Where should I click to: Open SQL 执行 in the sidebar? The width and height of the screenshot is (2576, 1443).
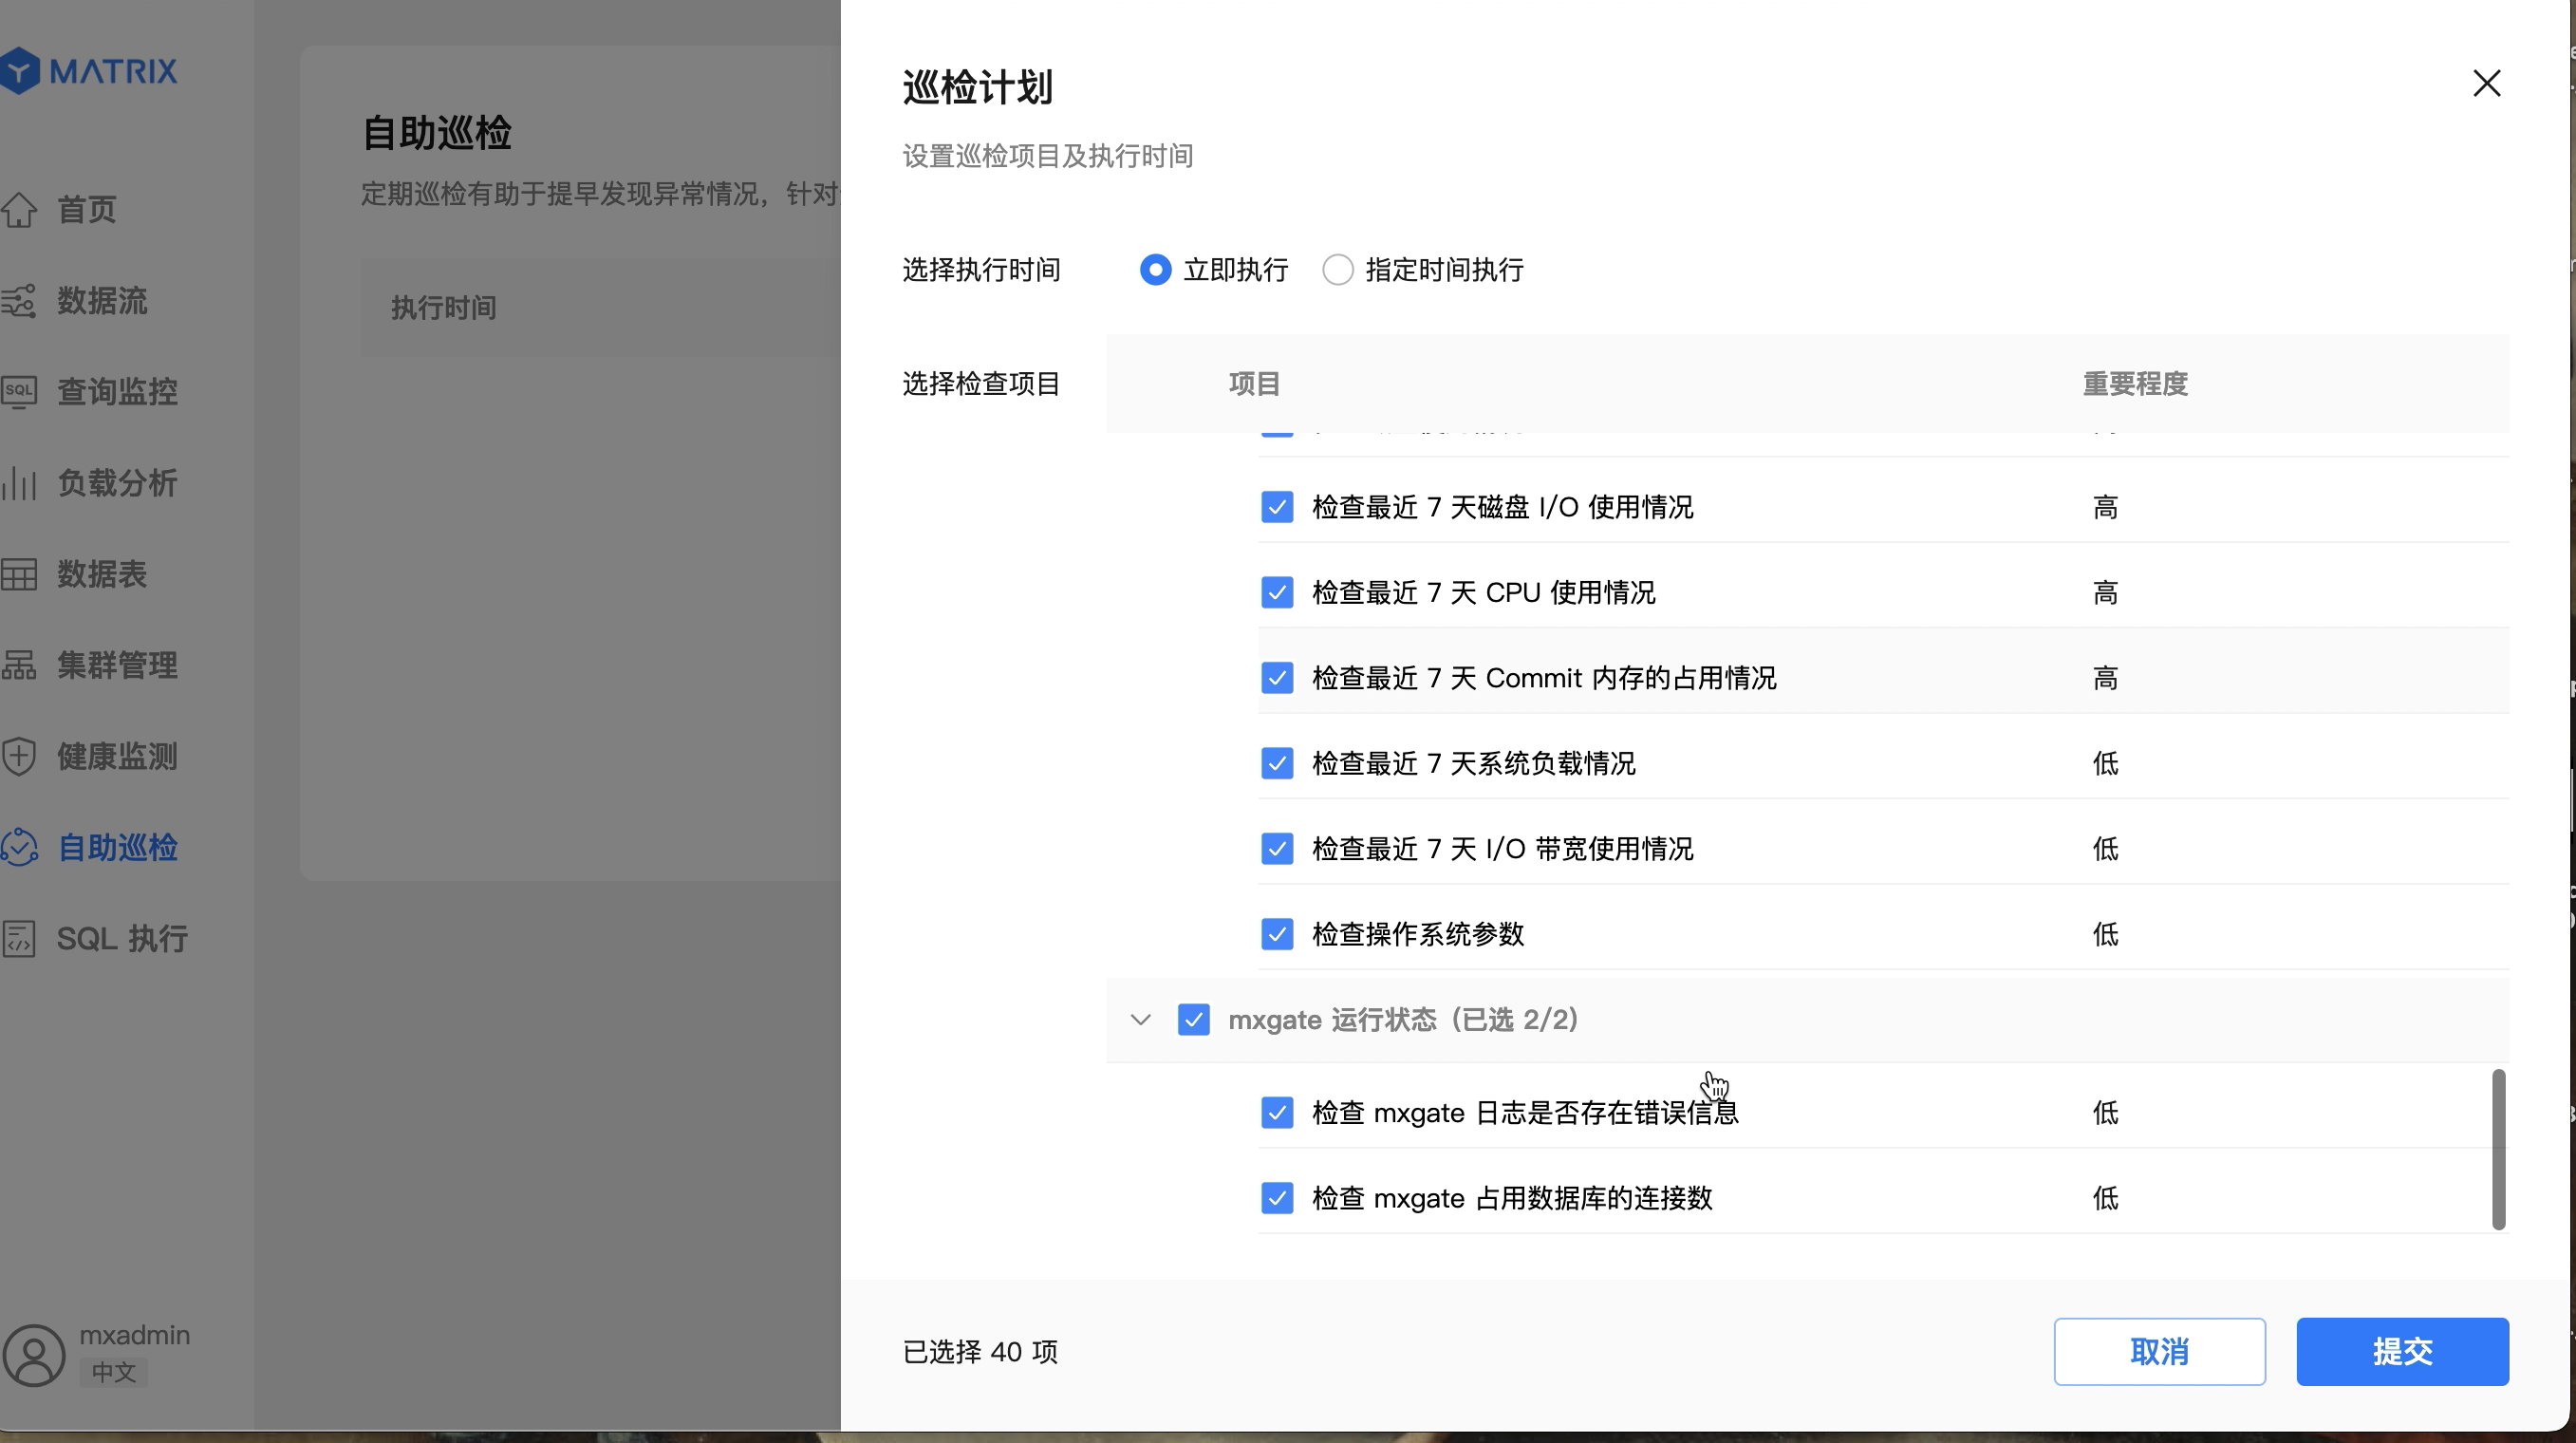coord(122,939)
